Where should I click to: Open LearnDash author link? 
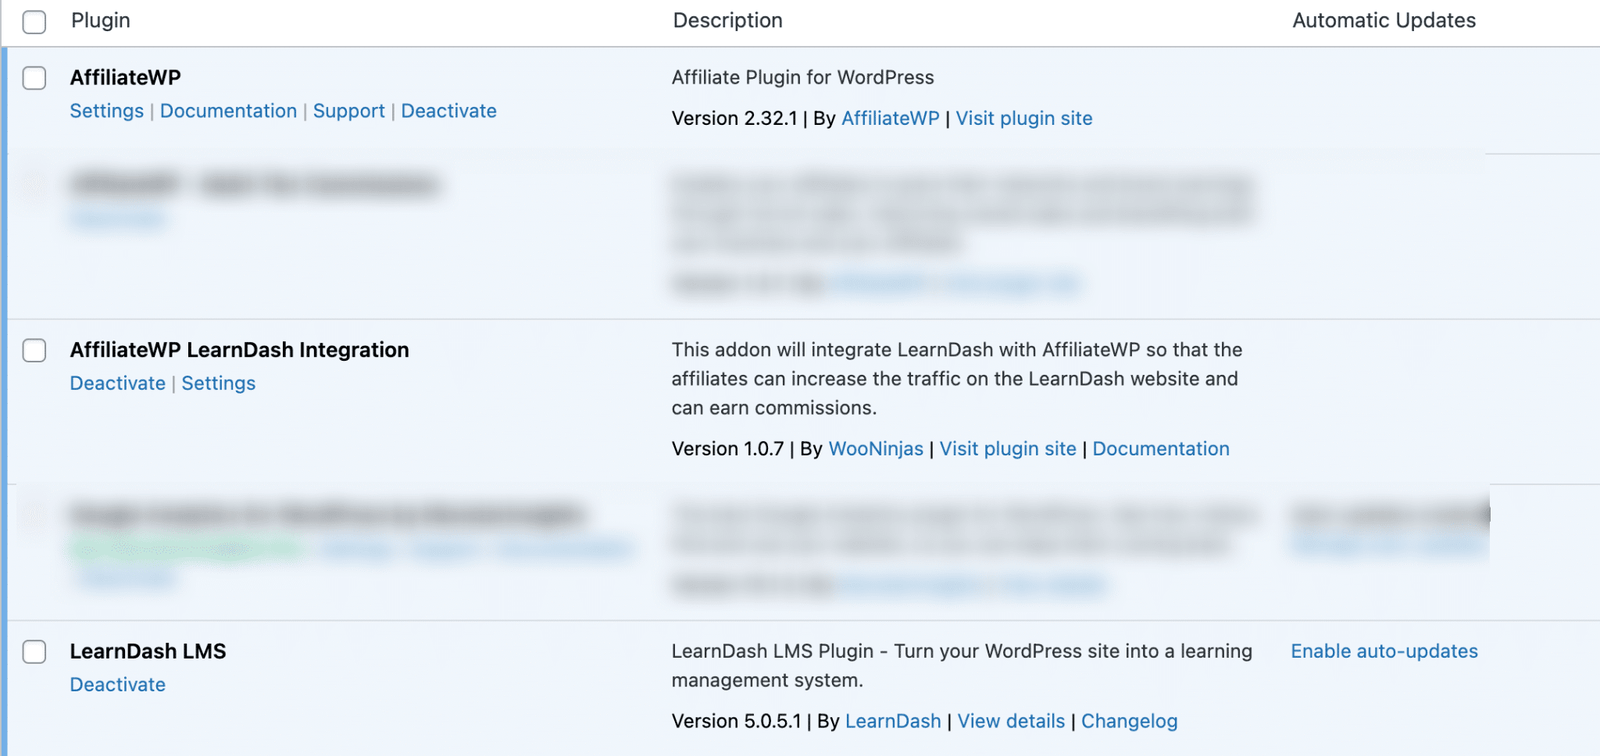[x=893, y=721]
